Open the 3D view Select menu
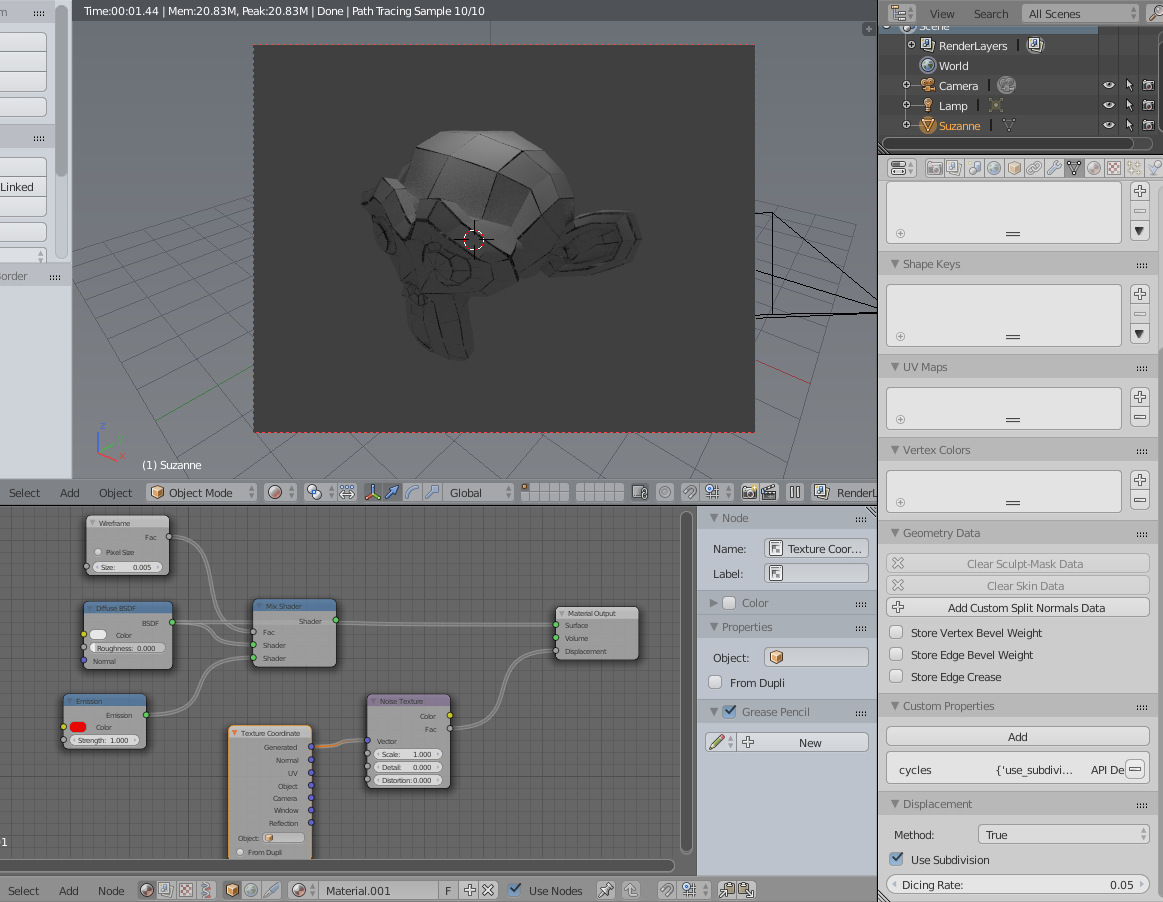1163x902 pixels. [24, 493]
